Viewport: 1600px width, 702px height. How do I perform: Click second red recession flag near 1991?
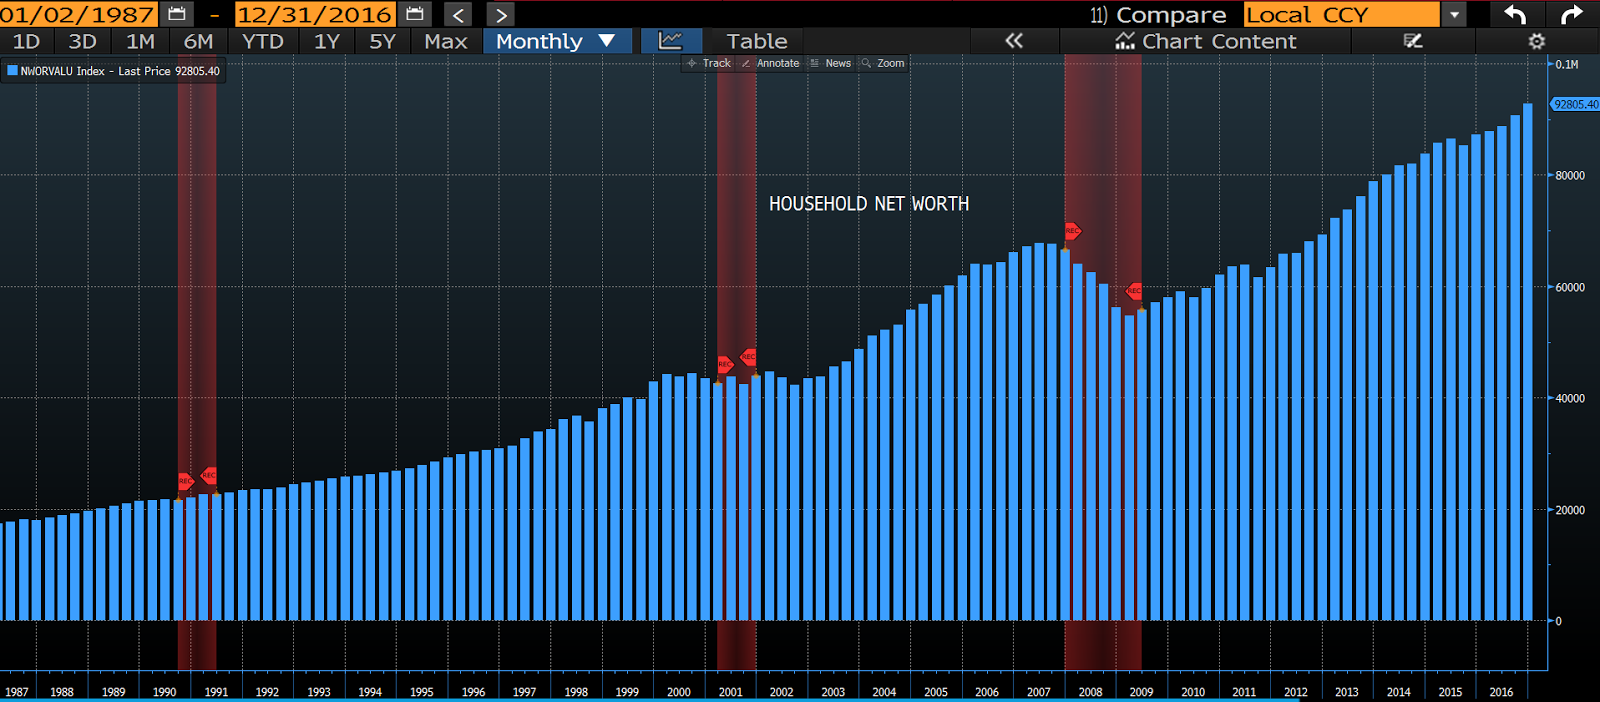pyautogui.click(x=209, y=475)
